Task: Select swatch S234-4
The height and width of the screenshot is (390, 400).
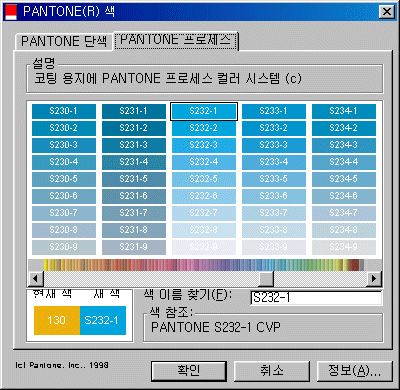Action: (344, 162)
